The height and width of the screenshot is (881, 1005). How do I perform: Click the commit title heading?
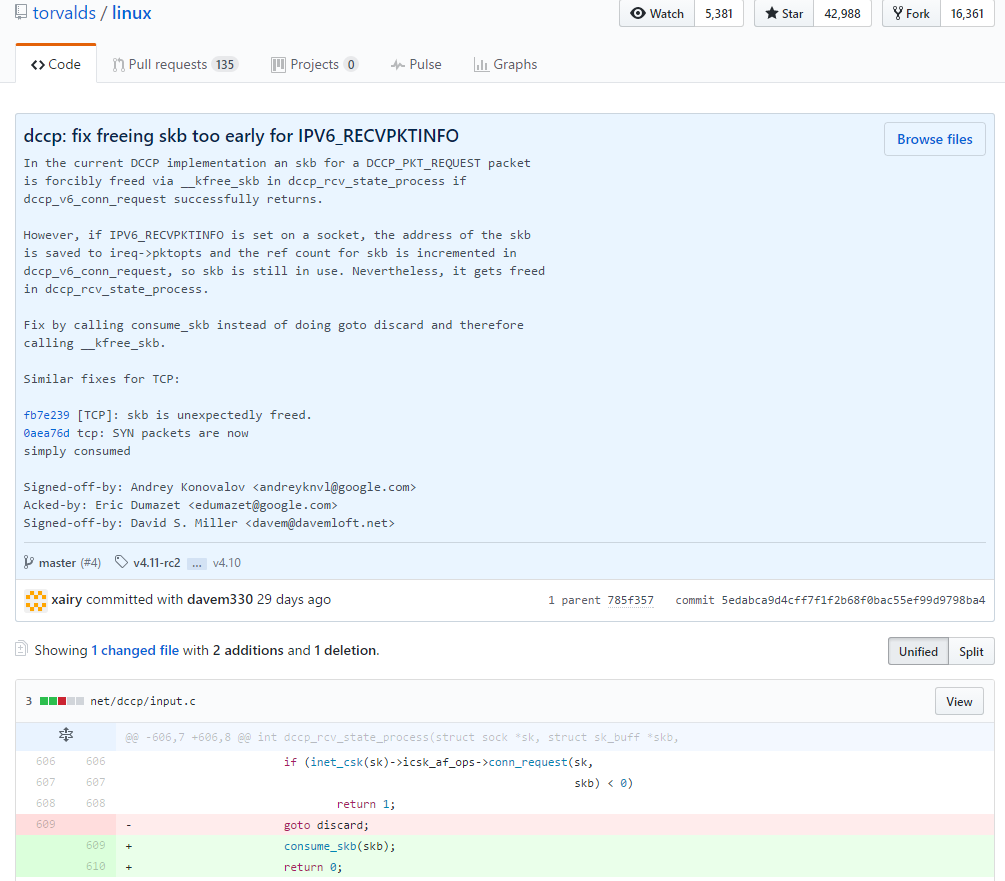coord(241,136)
